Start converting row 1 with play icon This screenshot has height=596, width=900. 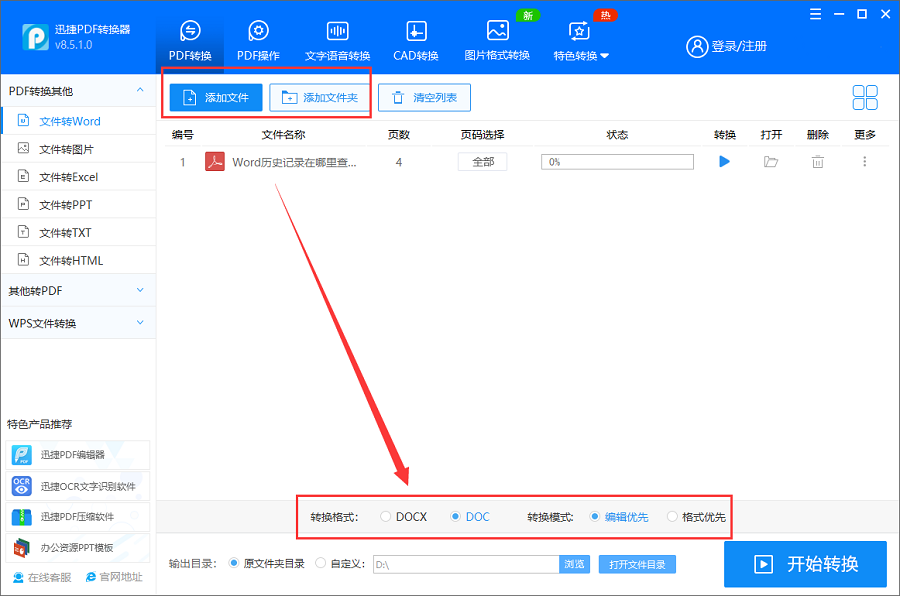(724, 162)
